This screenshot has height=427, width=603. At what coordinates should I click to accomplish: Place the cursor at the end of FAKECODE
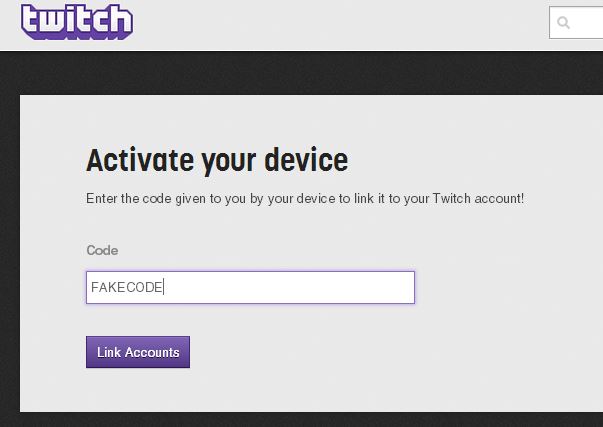163,287
